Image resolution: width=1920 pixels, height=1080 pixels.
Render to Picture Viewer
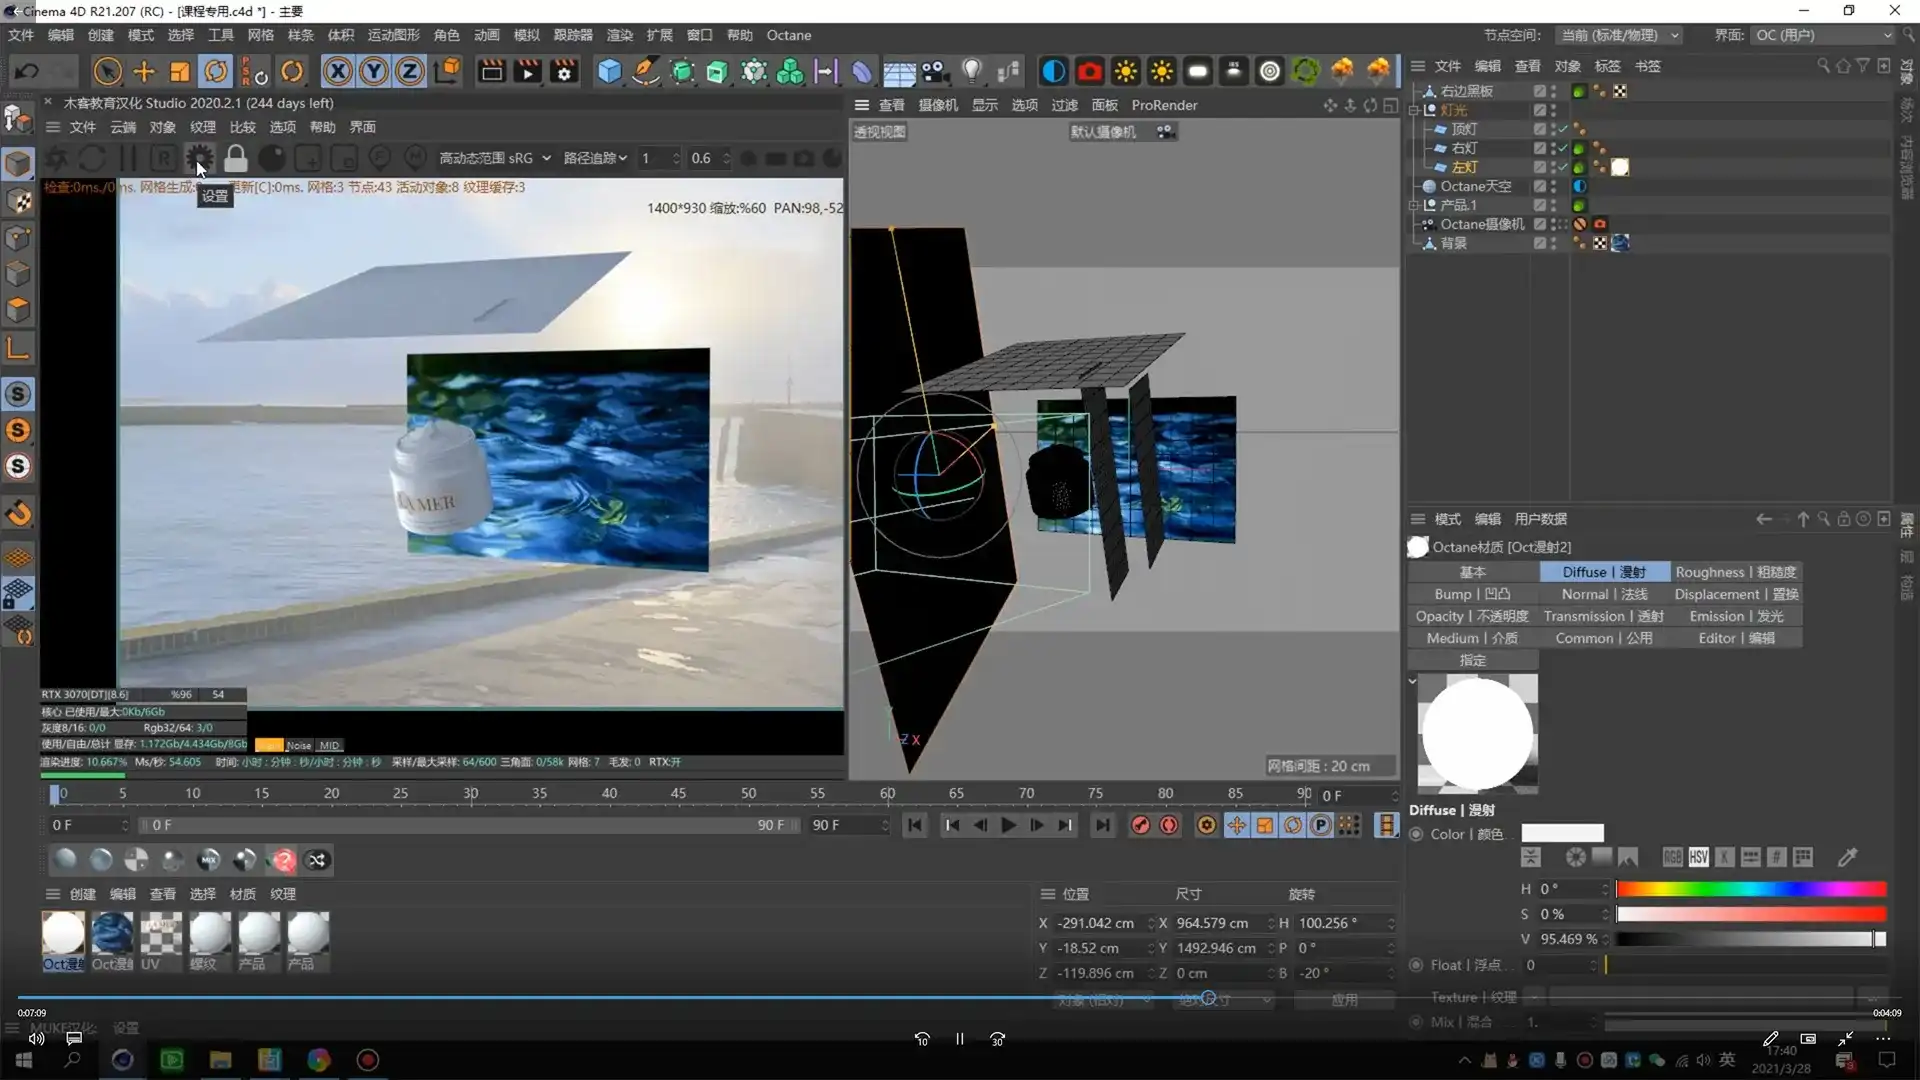(x=526, y=71)
